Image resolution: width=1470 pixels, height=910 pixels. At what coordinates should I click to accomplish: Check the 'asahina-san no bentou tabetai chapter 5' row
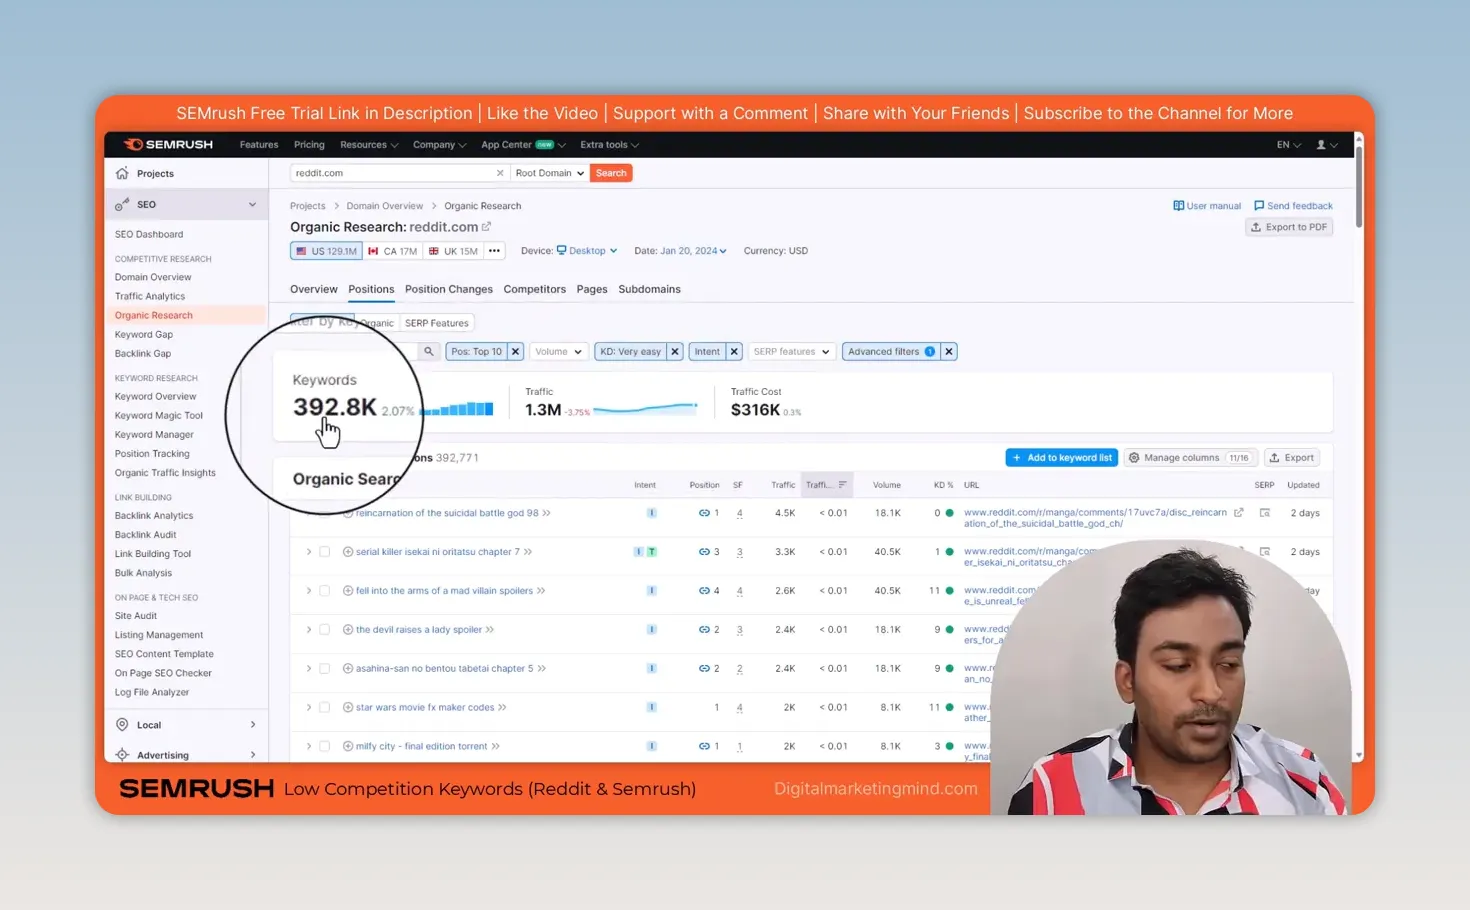coord(325,669)
